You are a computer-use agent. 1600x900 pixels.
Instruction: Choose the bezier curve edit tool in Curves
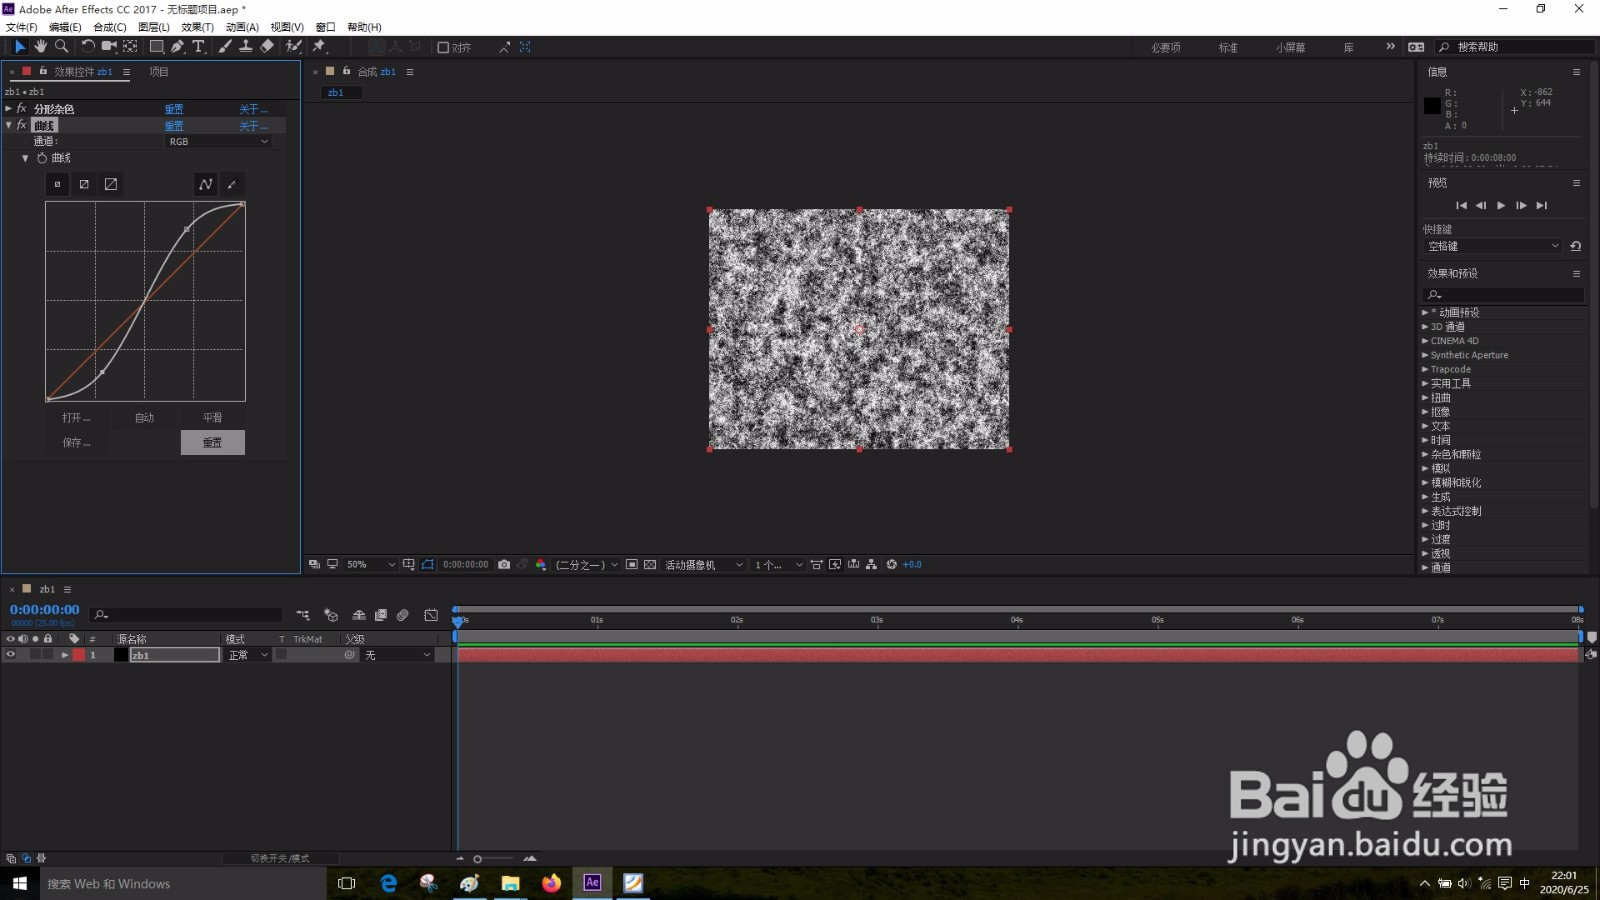tap(205, 184)
